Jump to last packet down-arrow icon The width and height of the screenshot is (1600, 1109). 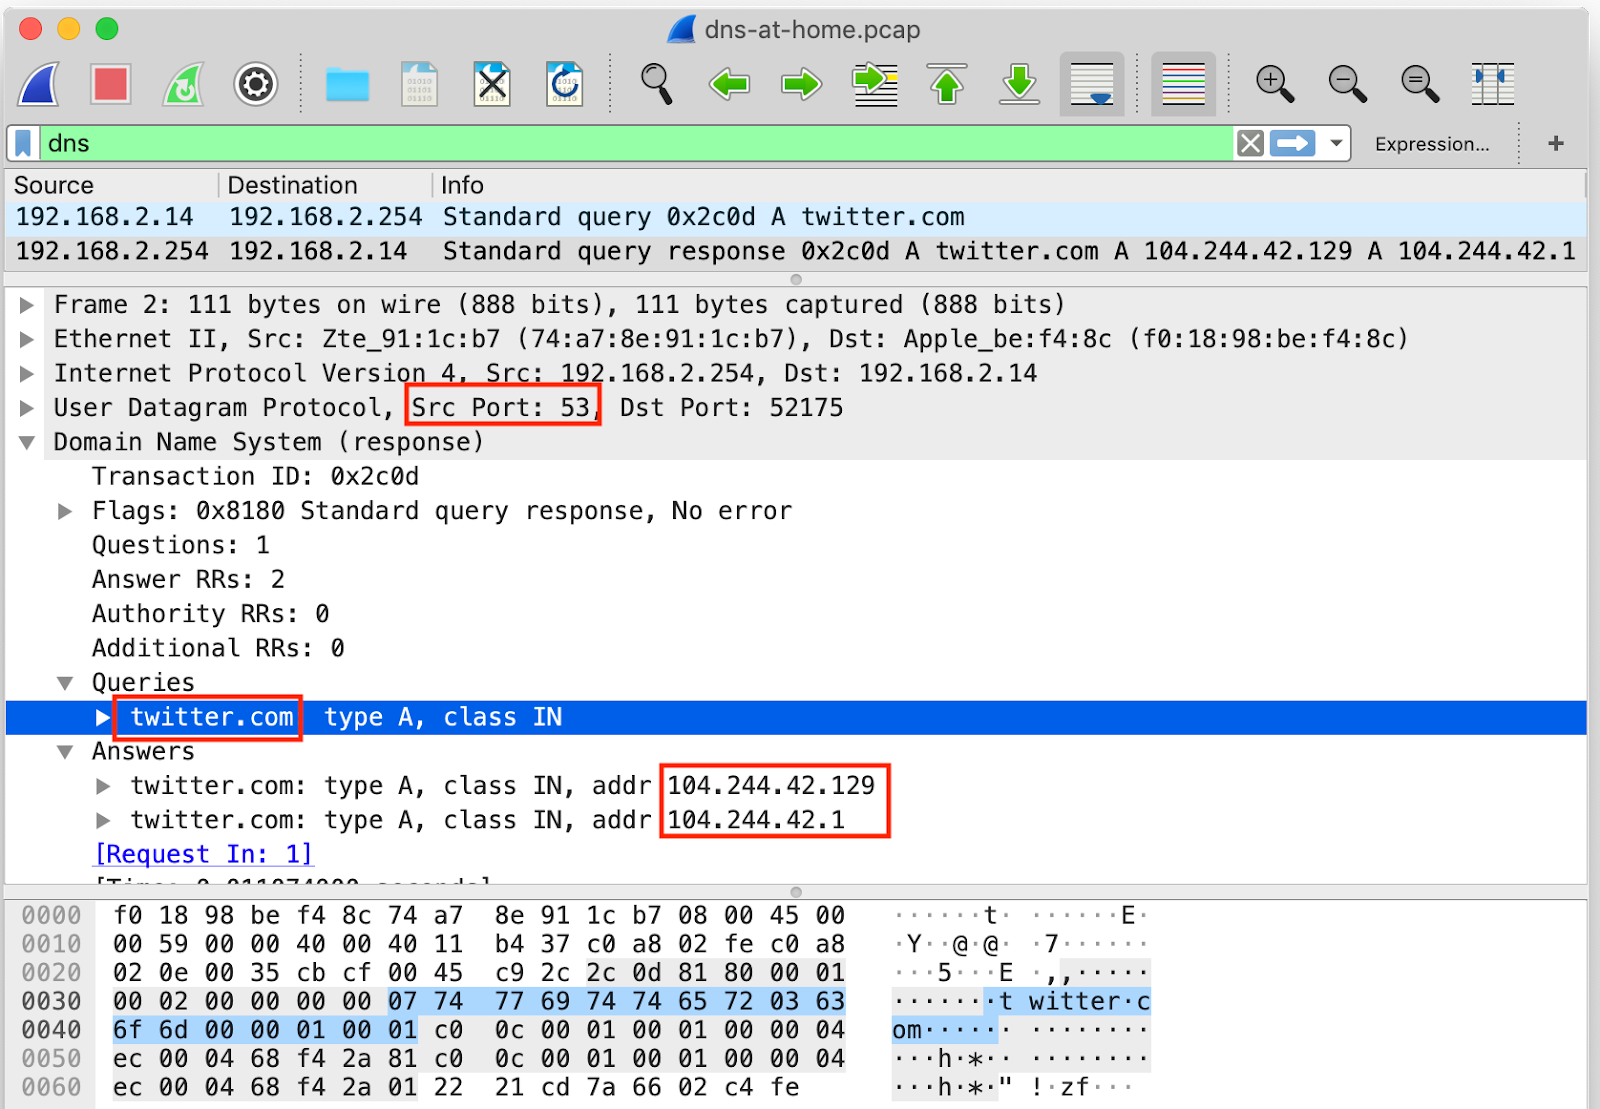click(x=1020, y=84)
